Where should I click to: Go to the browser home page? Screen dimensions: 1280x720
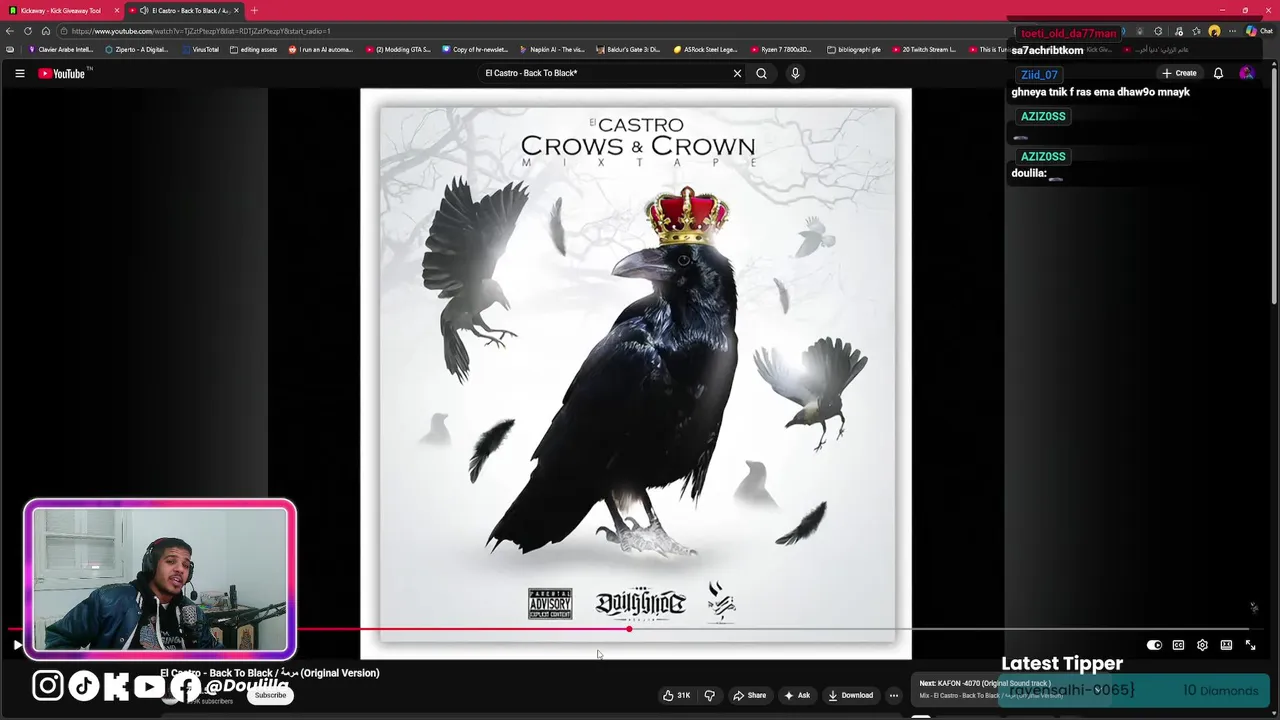tap(45, 31)
